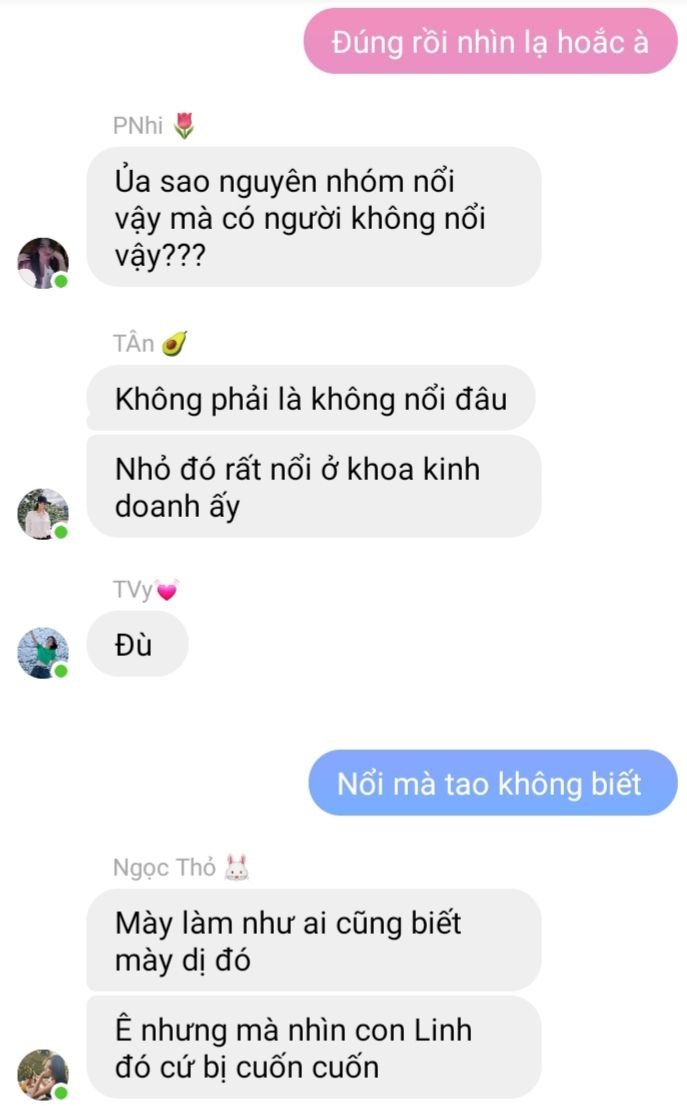The width and height of the screenshot is (687, 1106).
Task: Click the tulip emoji beside PNhi
Action: (x=184, y=126)
